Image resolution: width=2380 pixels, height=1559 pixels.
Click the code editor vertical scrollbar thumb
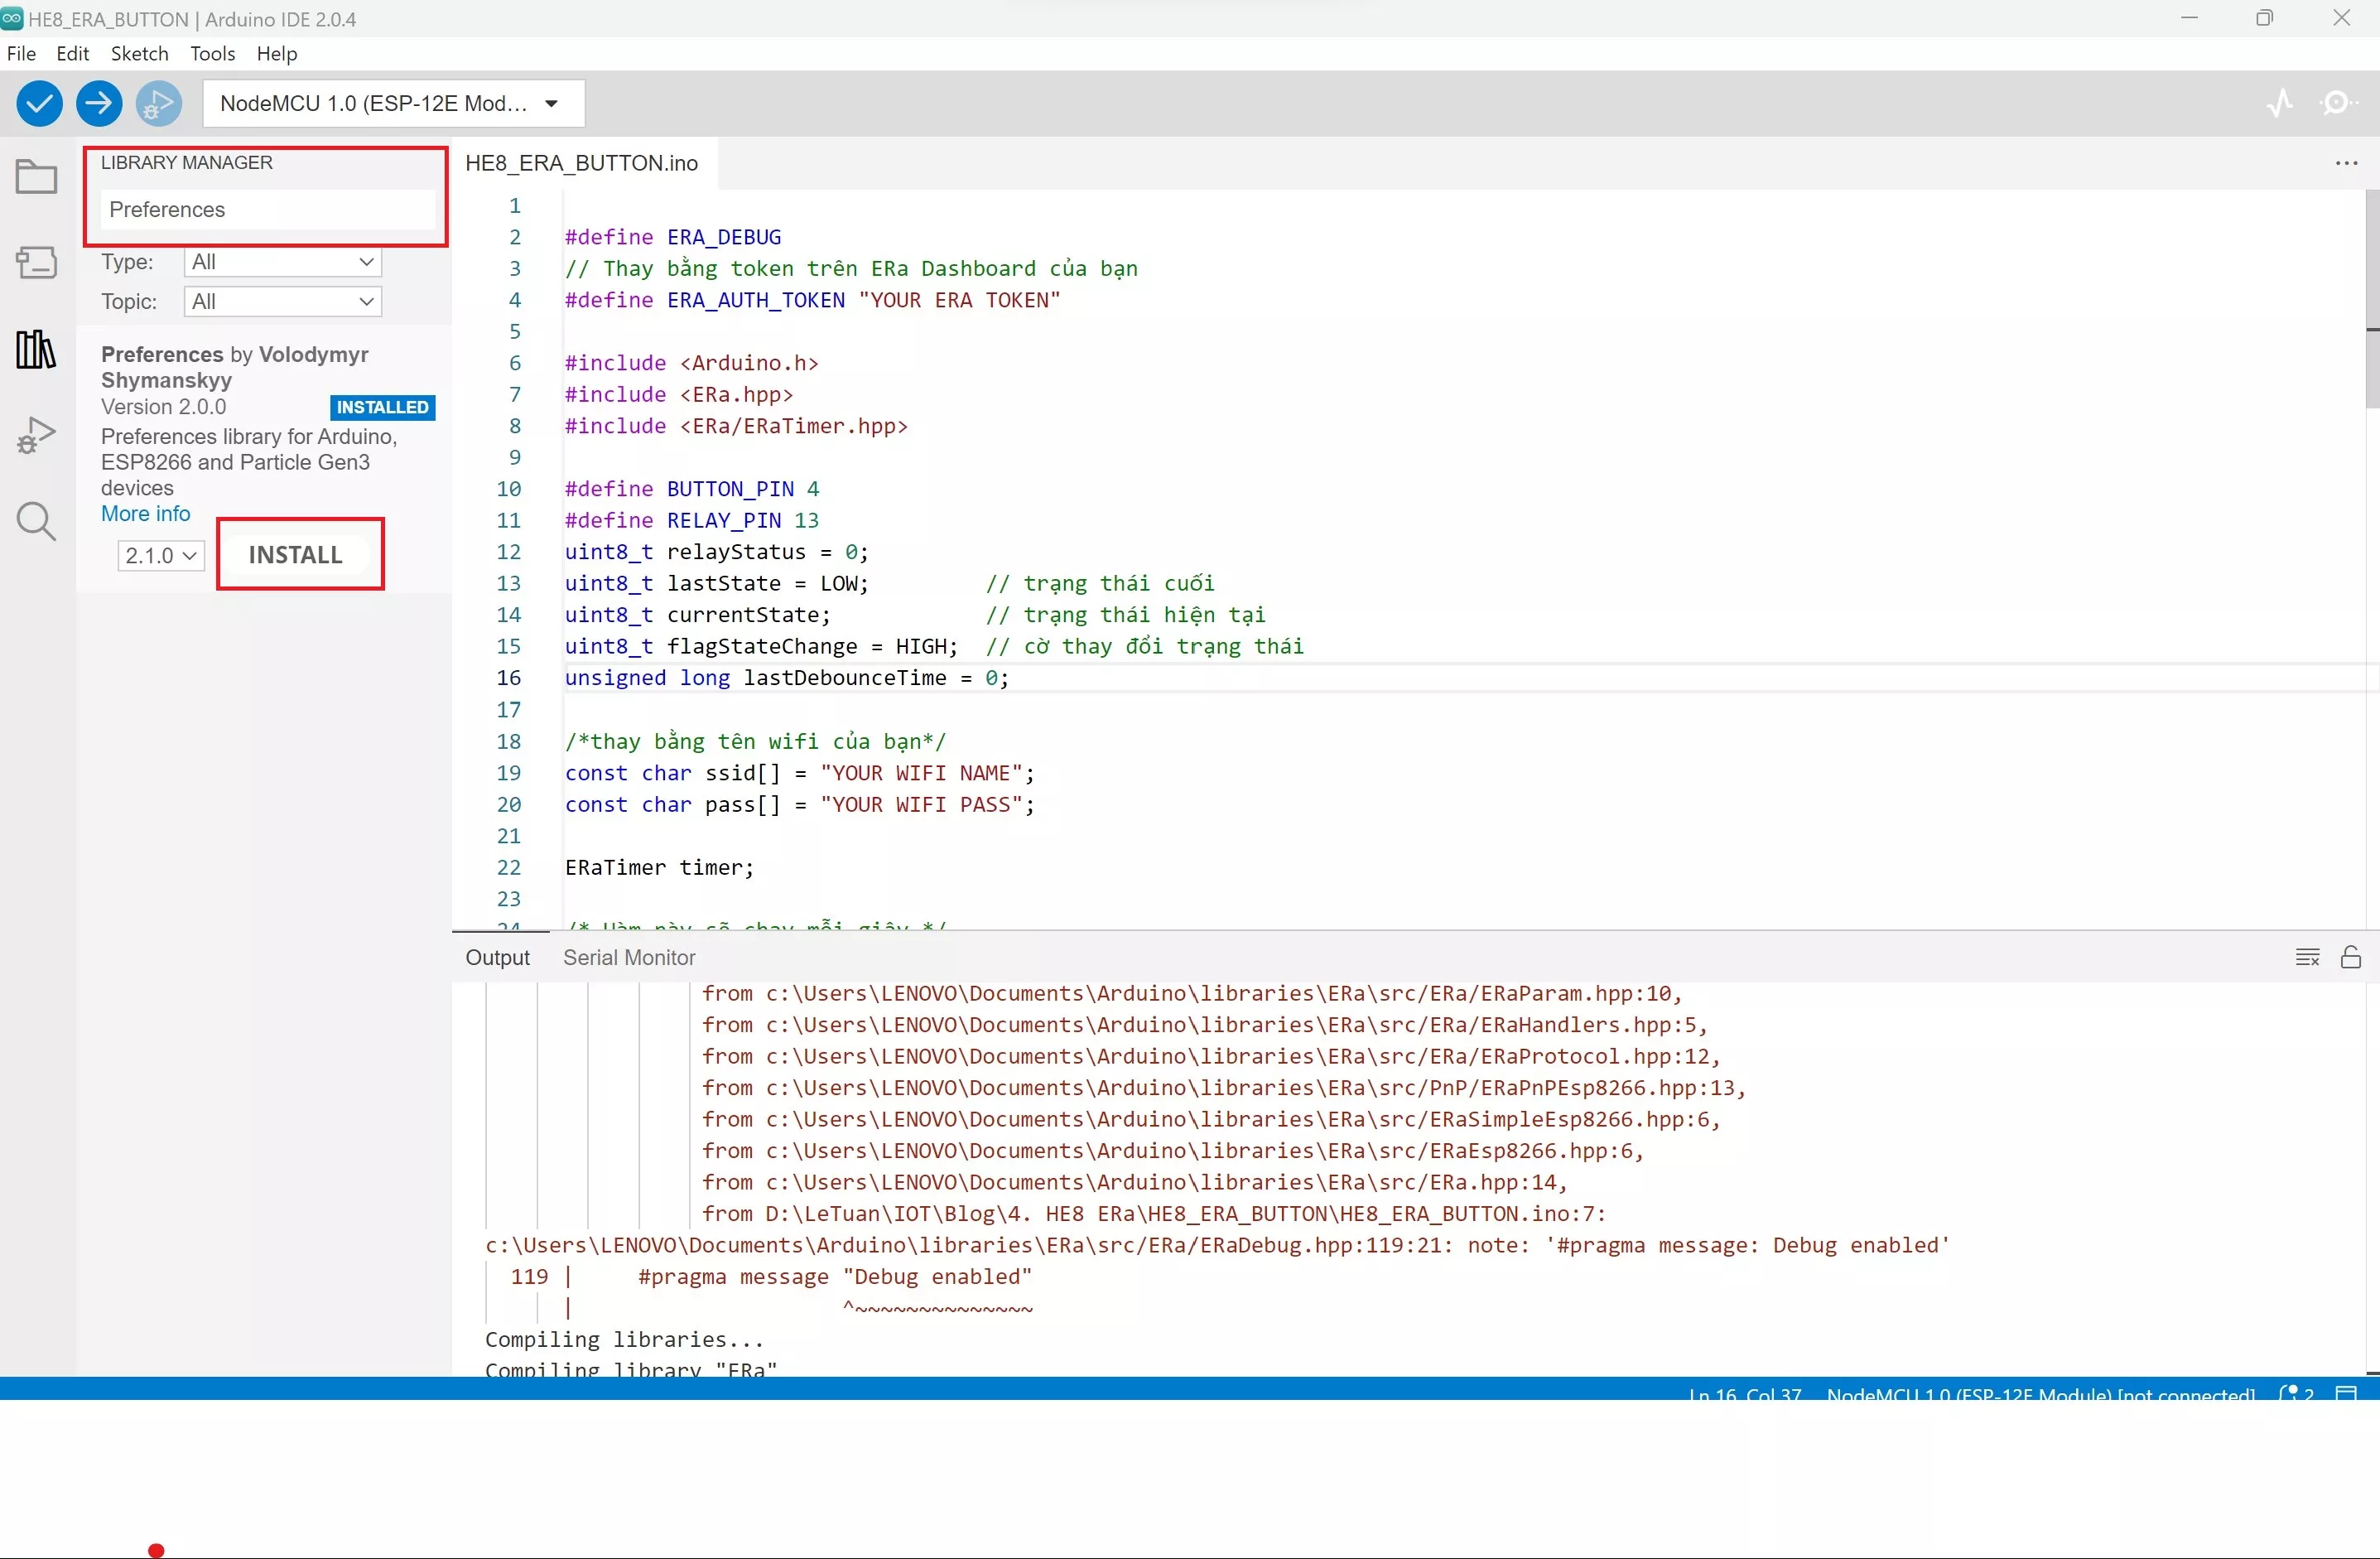coord(2372,300)
